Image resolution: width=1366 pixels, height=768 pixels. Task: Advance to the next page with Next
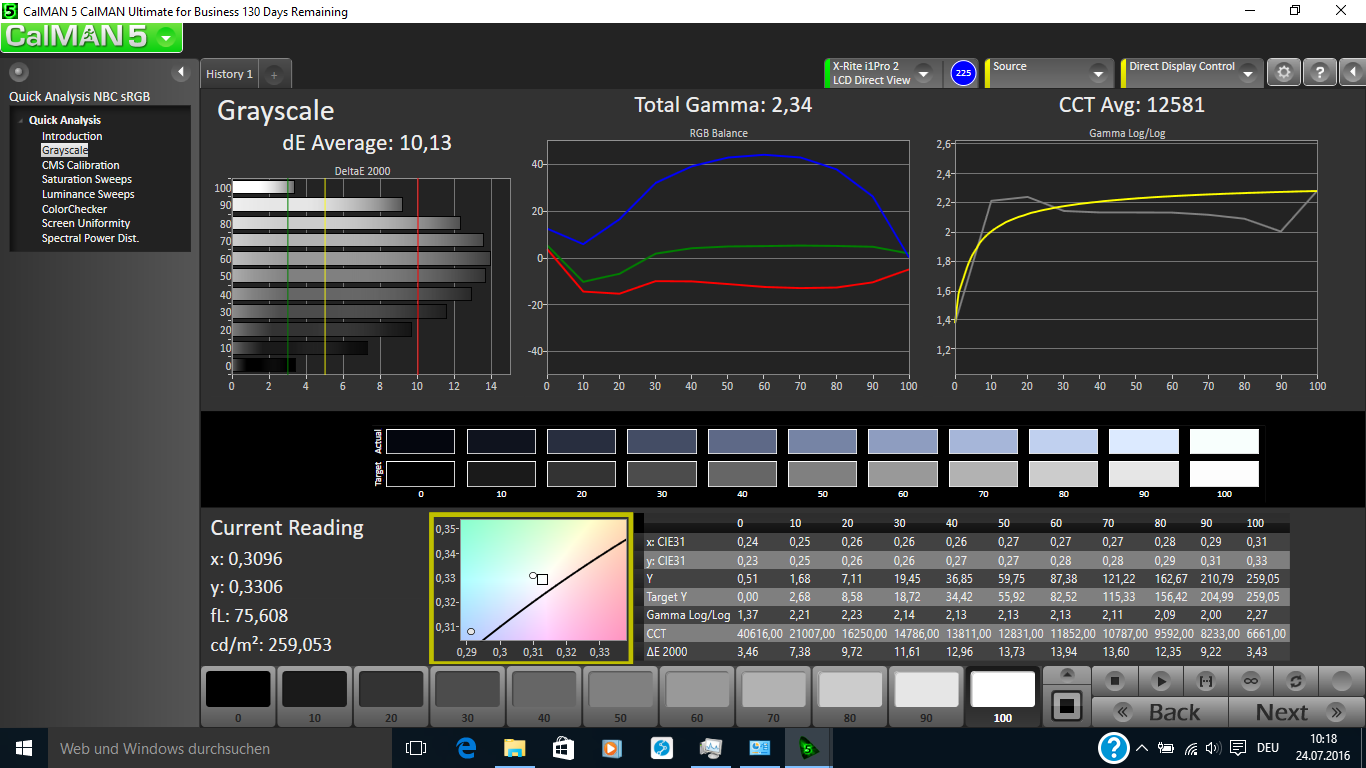coord(1295,712)
